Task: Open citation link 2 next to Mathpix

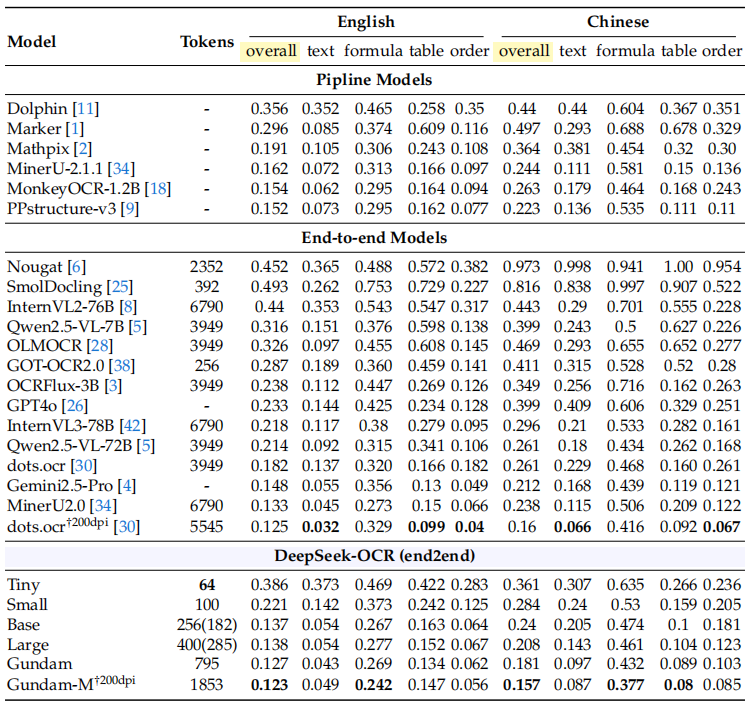Action: (82, 149)
